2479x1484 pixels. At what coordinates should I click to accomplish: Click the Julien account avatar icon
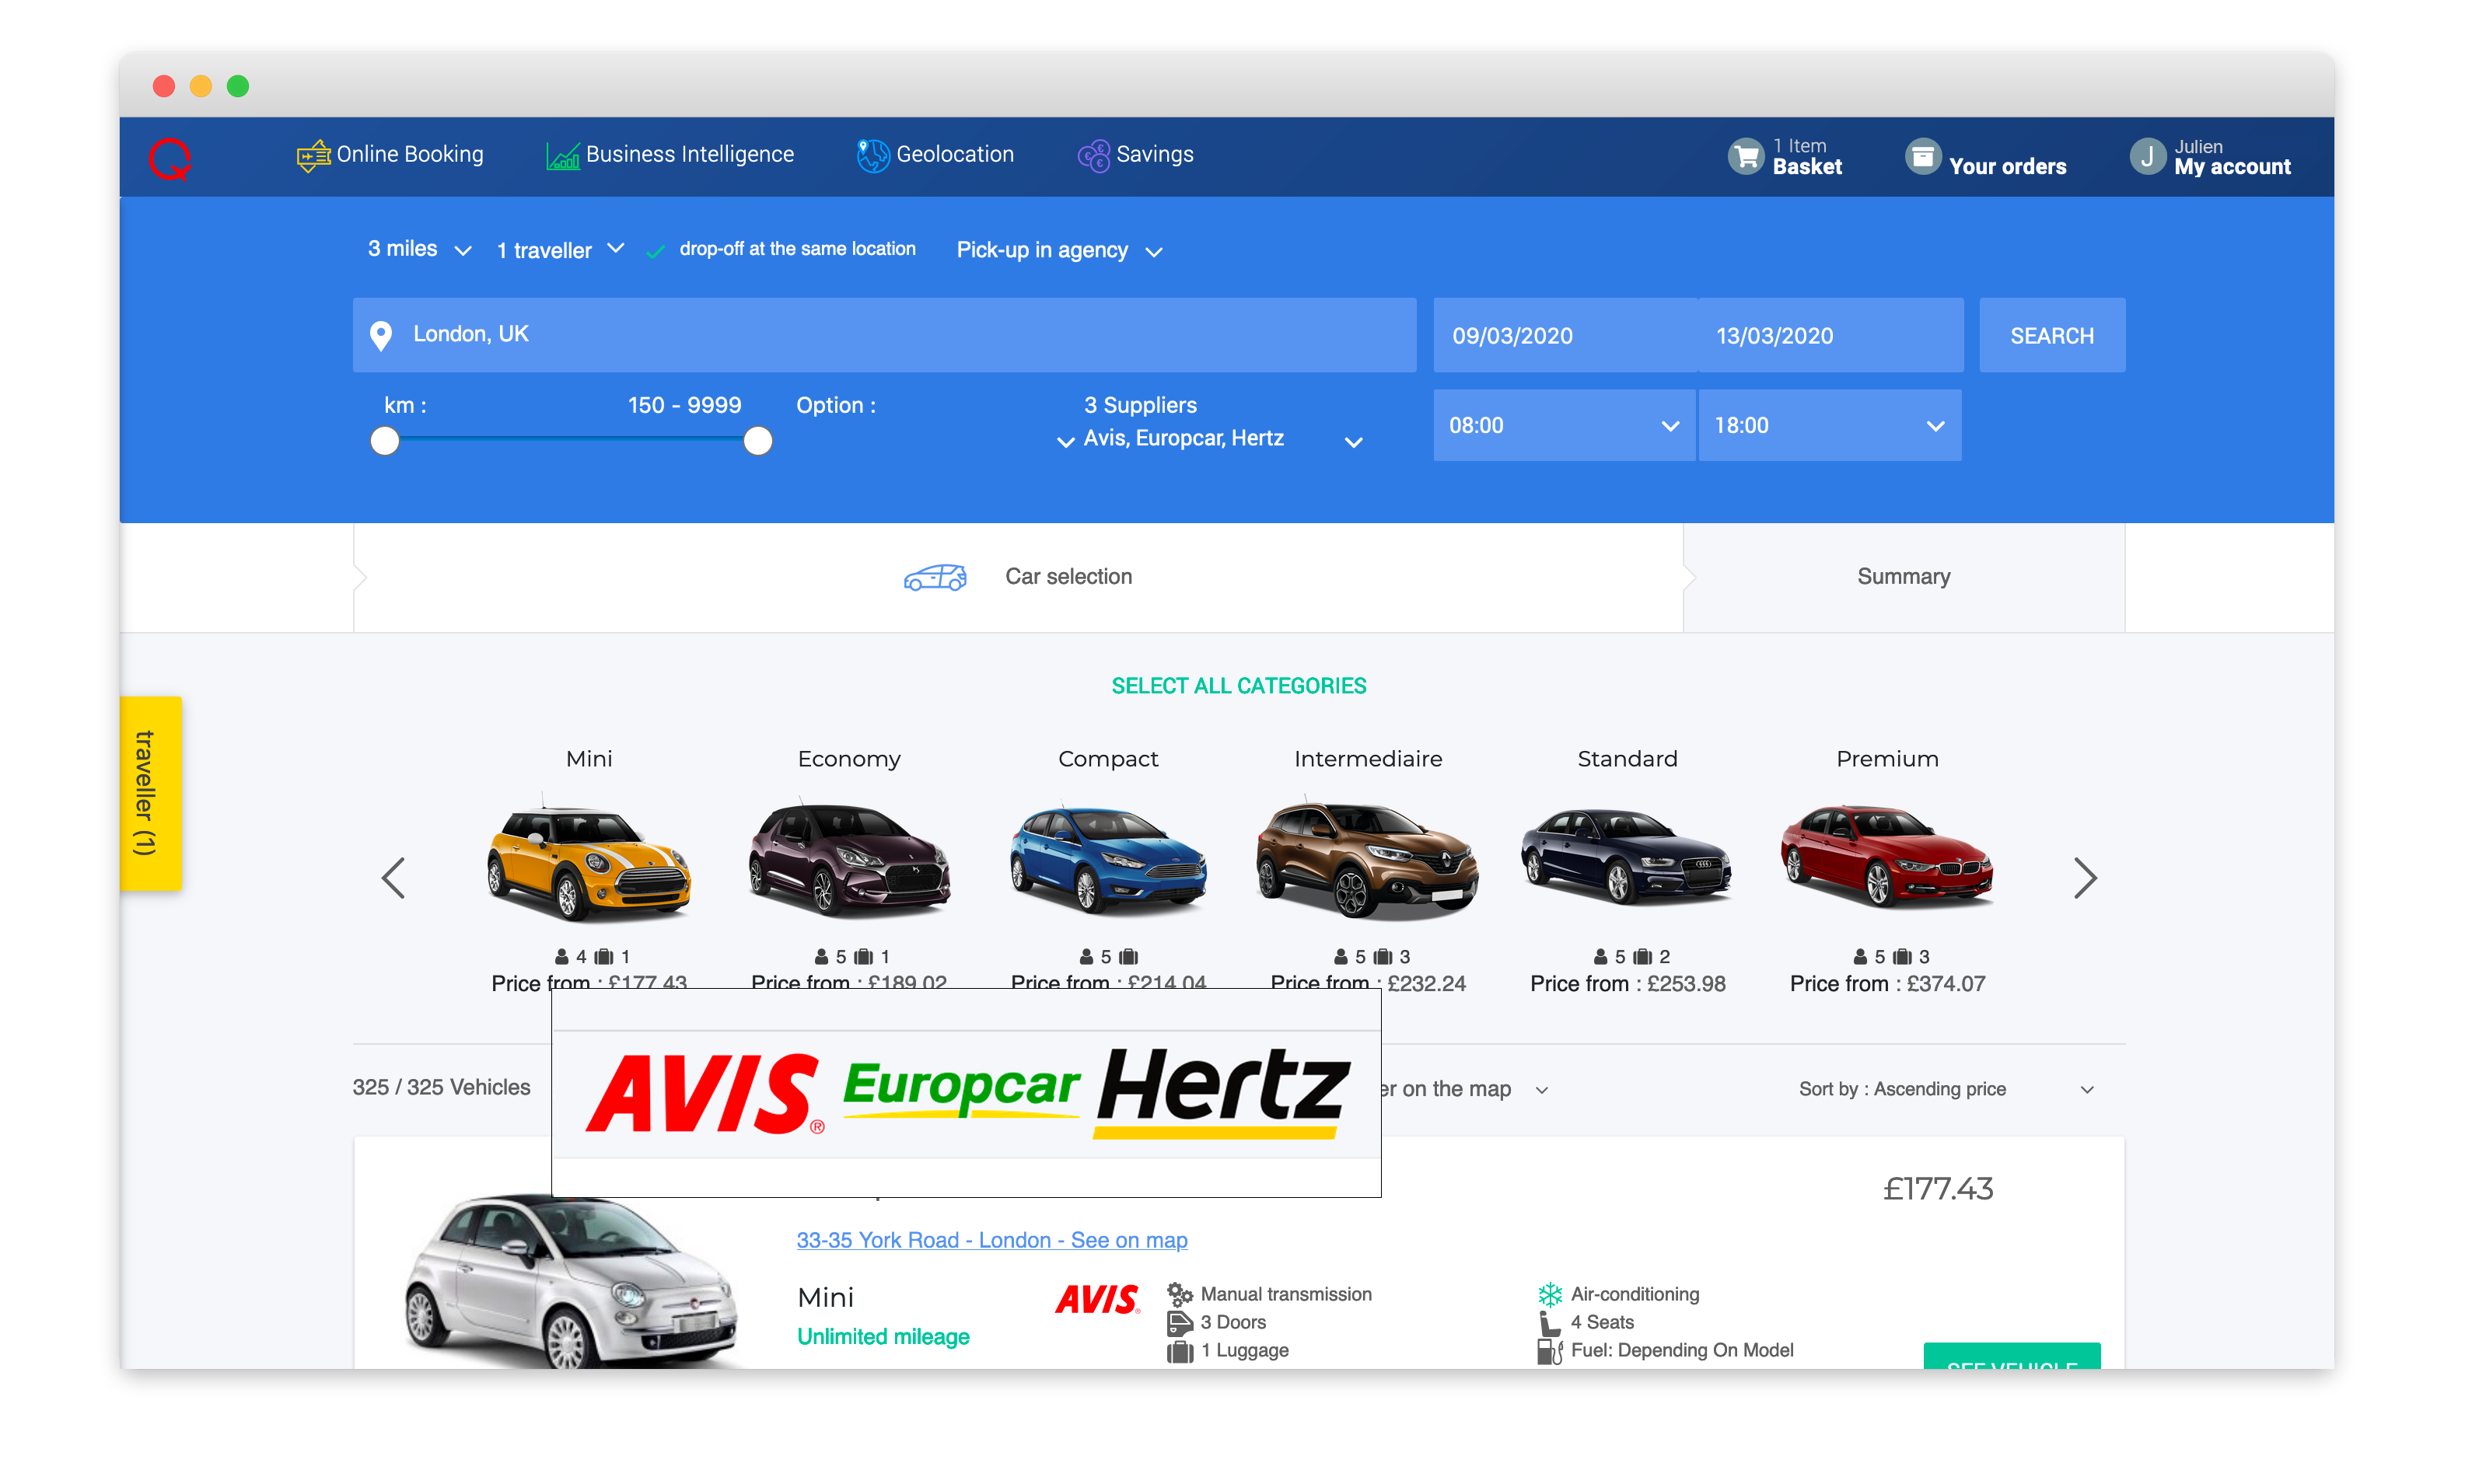[x=2147, y=156]
